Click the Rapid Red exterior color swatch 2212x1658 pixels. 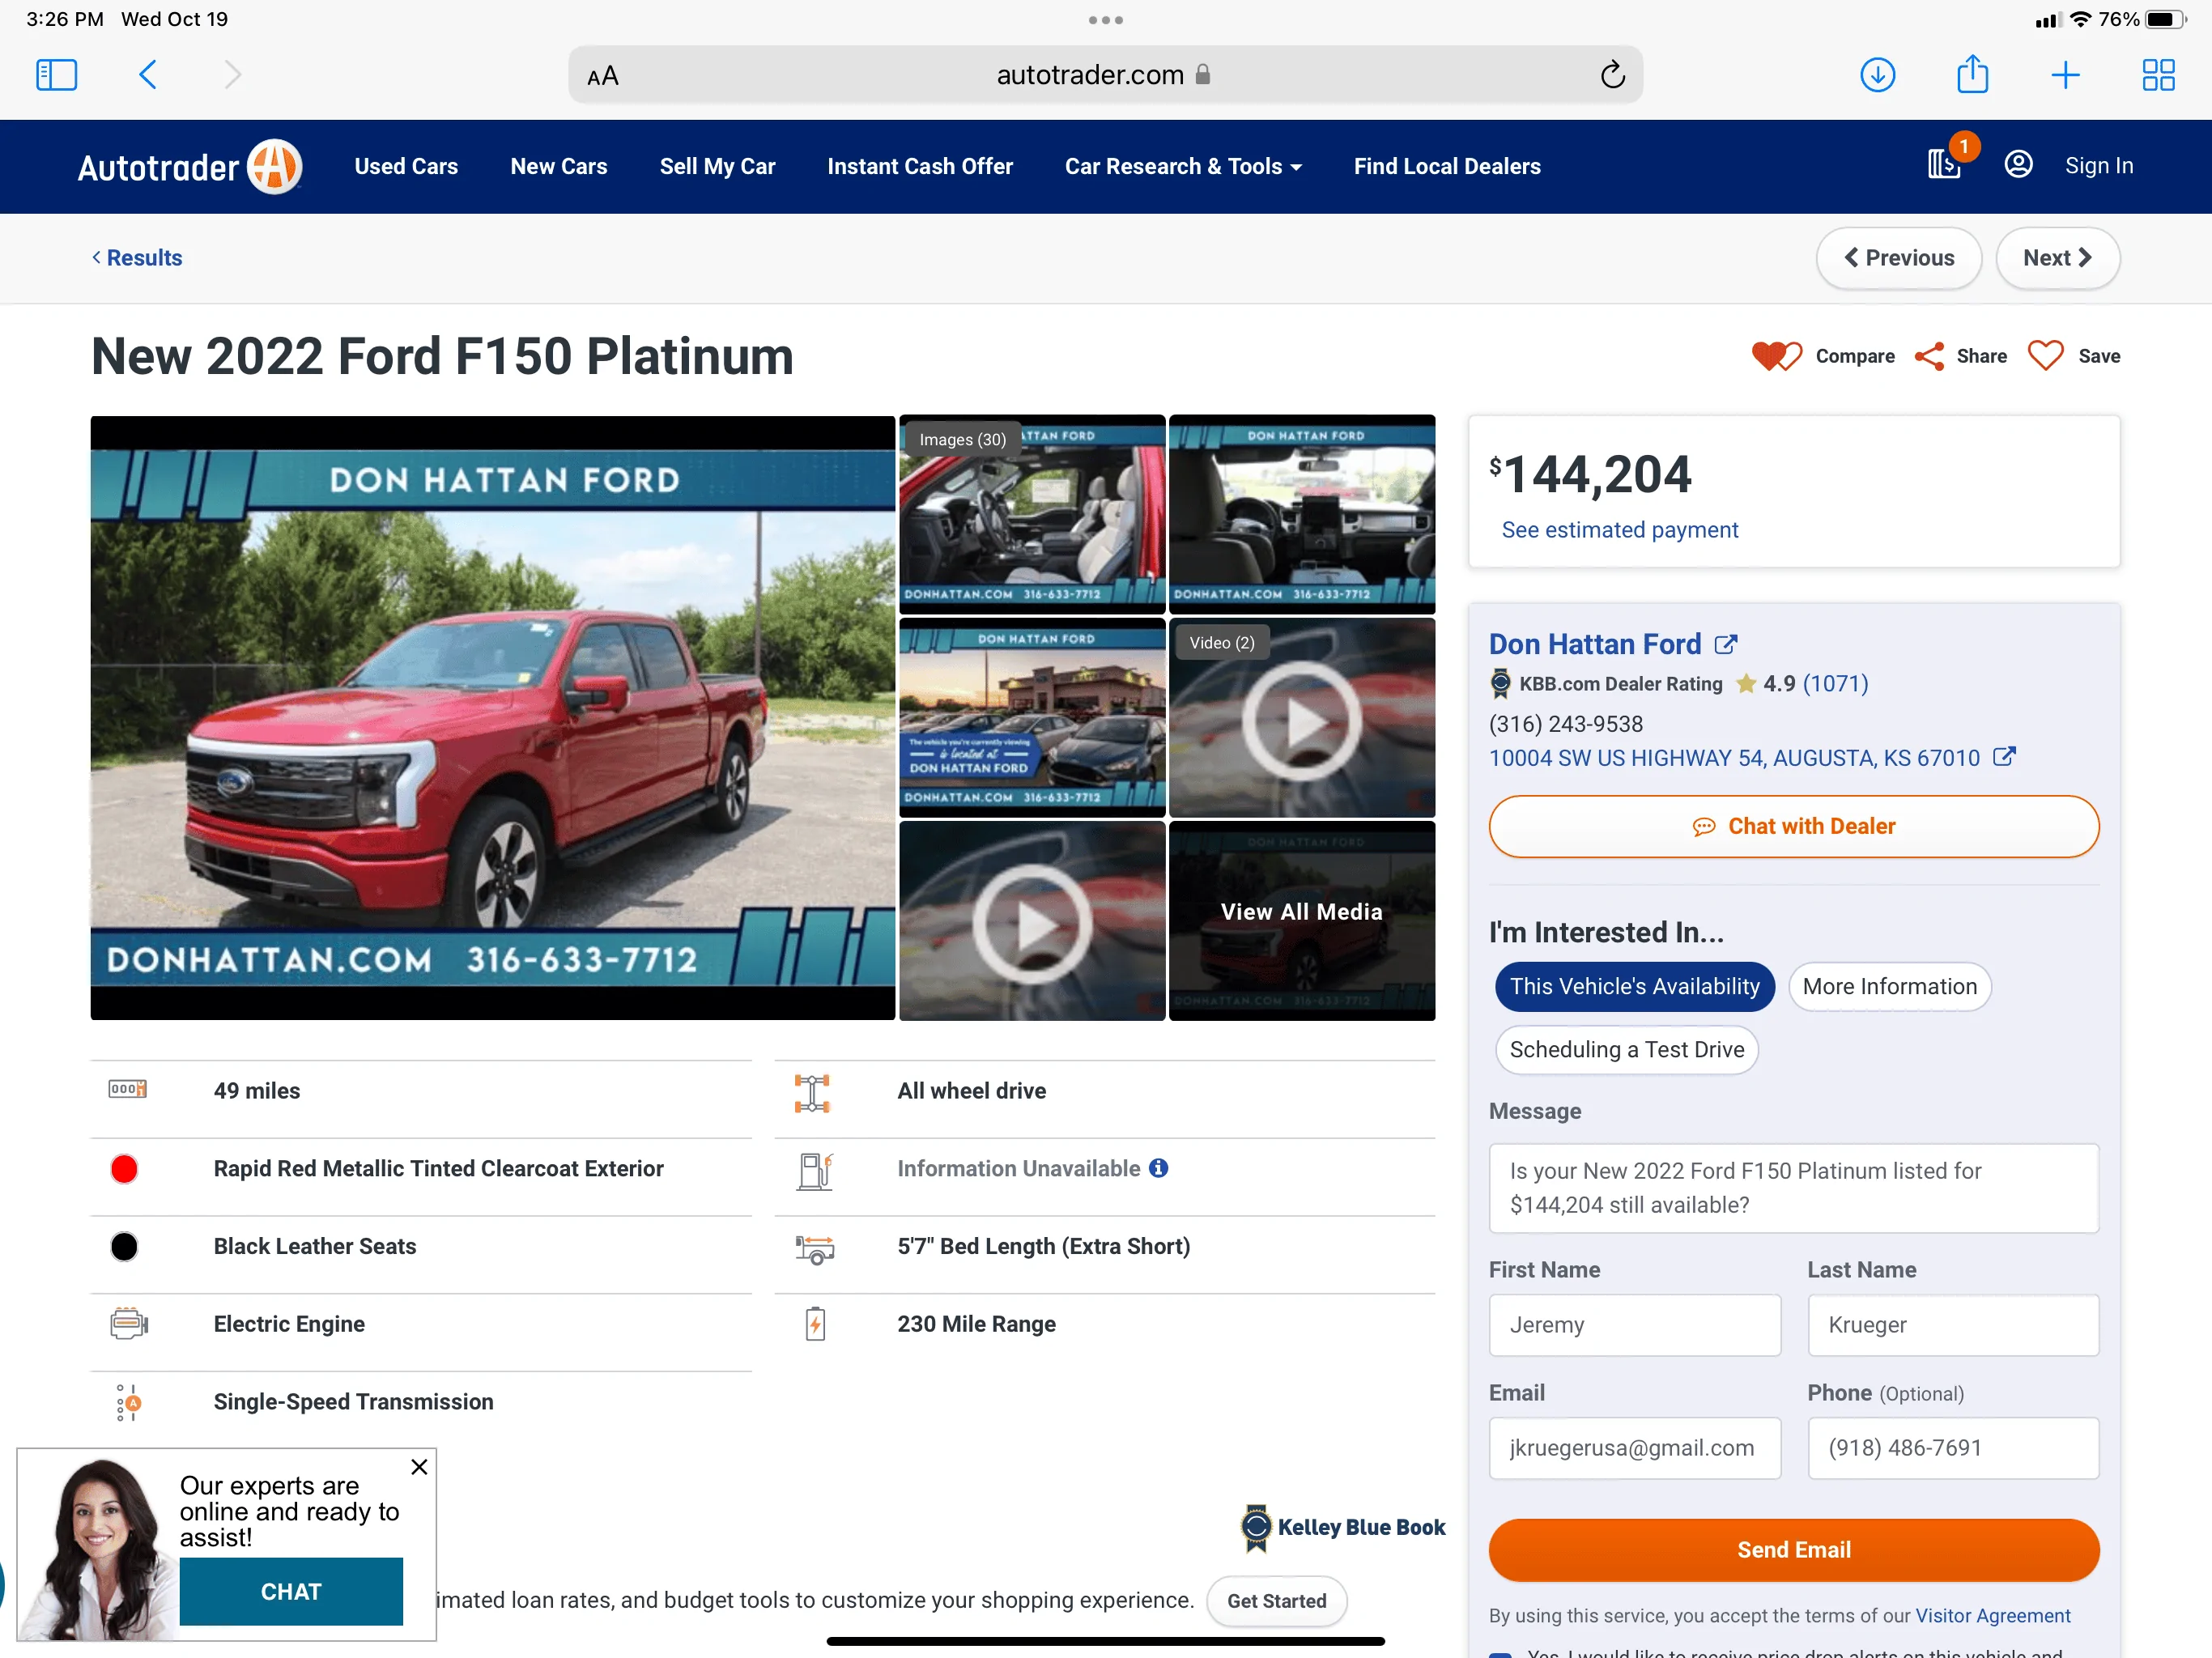[x=124, y=1168]
